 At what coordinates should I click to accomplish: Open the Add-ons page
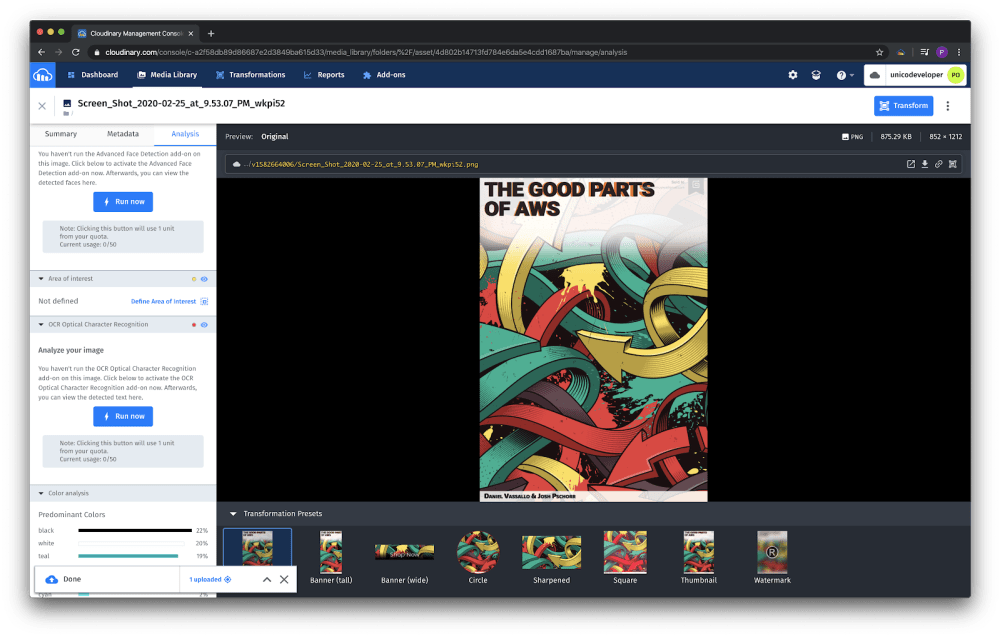pos(384,75)
